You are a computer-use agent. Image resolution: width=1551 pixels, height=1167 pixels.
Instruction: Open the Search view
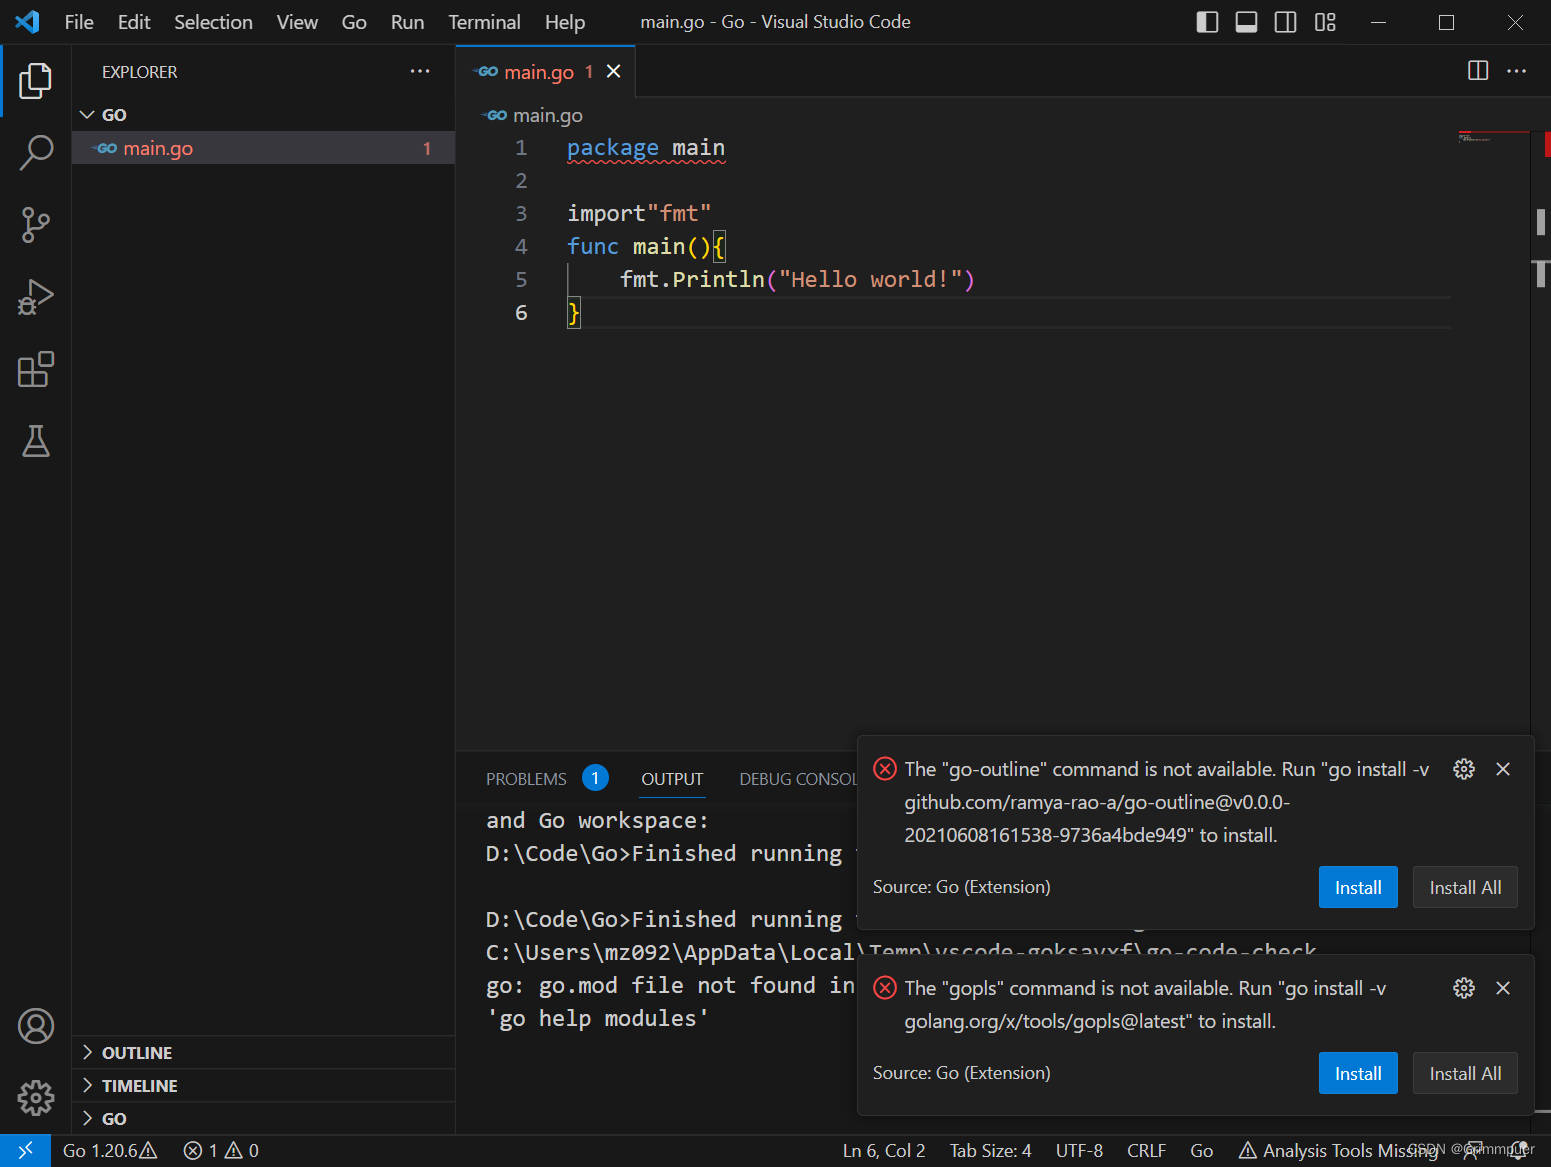pos(36,153)
